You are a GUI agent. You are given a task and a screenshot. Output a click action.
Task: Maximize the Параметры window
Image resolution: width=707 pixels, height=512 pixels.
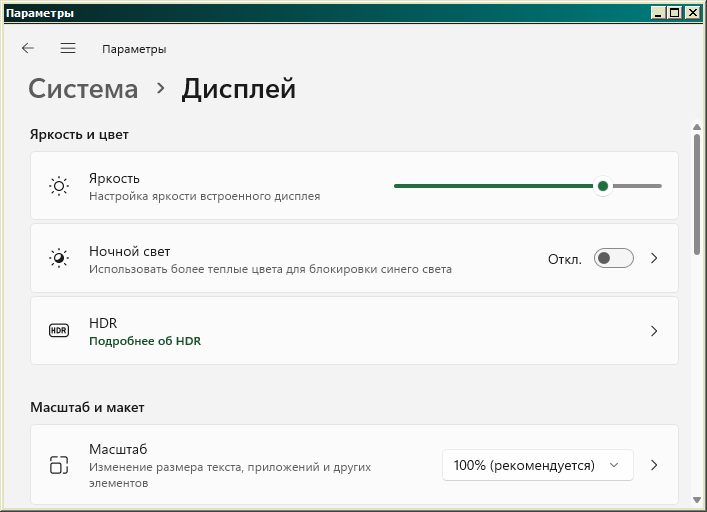pyautogui.click(x=675, y=13)
